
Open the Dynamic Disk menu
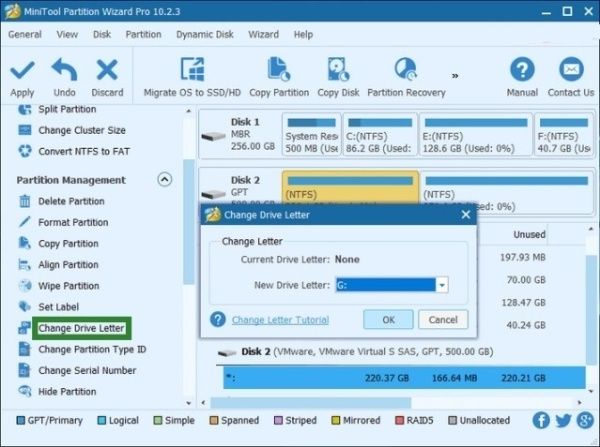point(205,34)
